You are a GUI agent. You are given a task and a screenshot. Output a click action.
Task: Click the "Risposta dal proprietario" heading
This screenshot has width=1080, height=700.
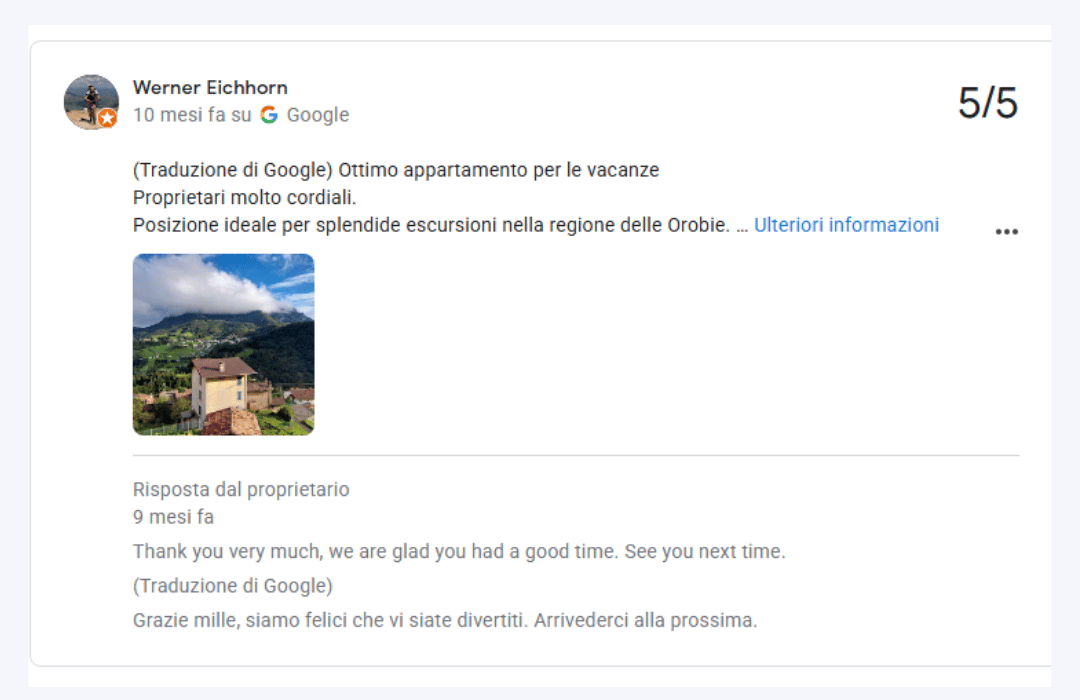(x=241, y=490)
